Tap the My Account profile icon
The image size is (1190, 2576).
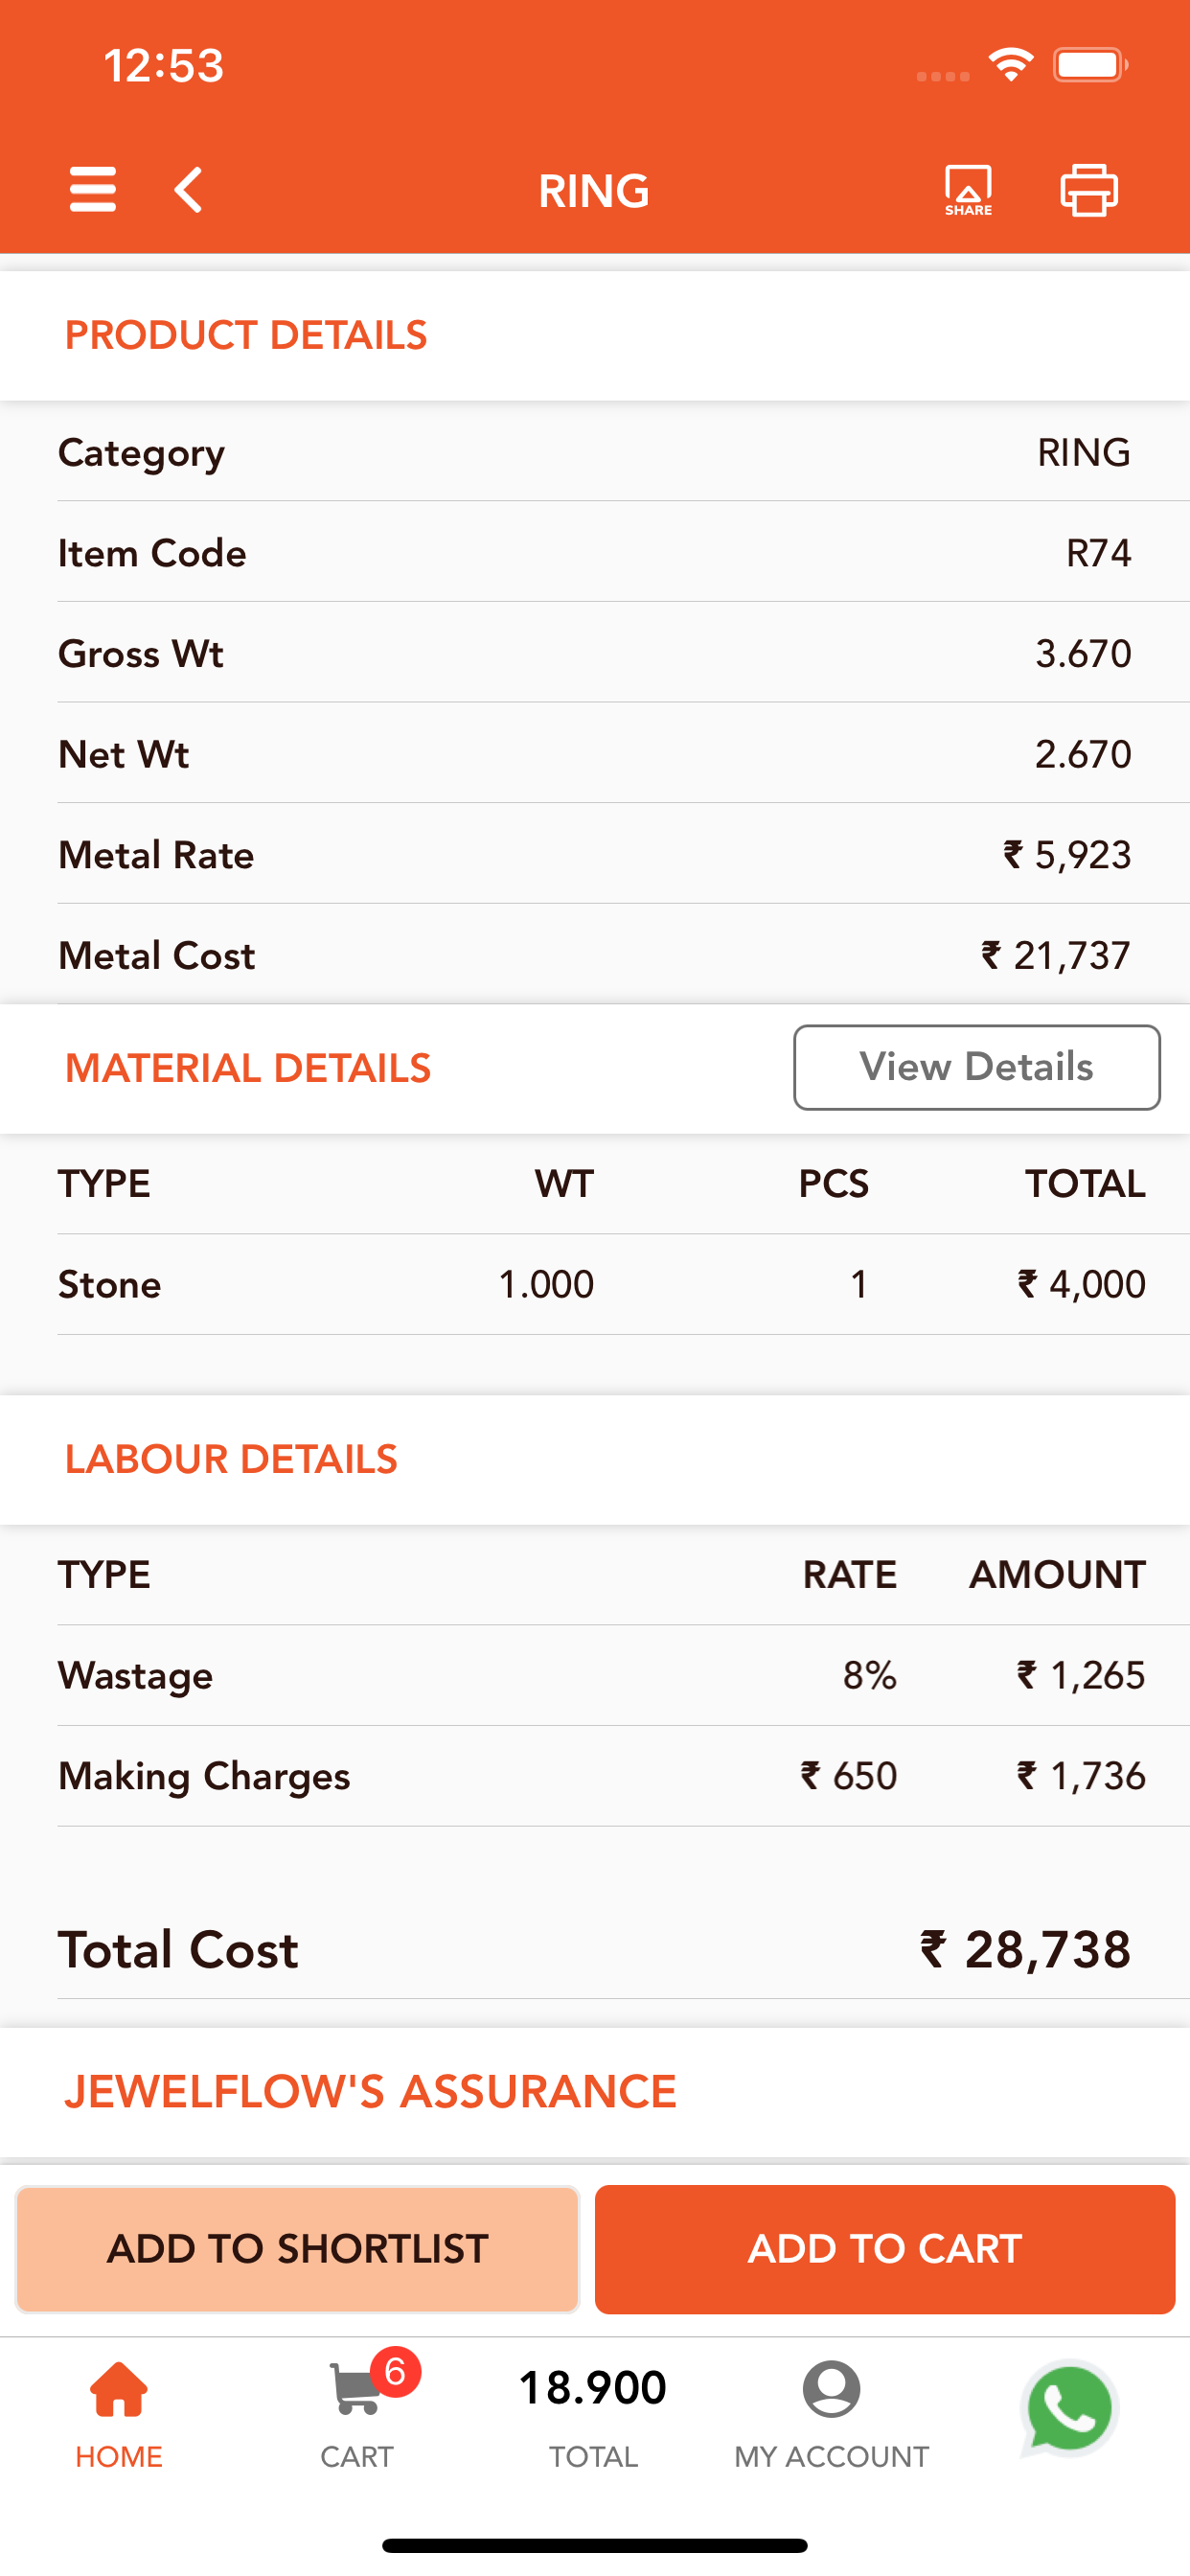click(x=831, y=2389)
